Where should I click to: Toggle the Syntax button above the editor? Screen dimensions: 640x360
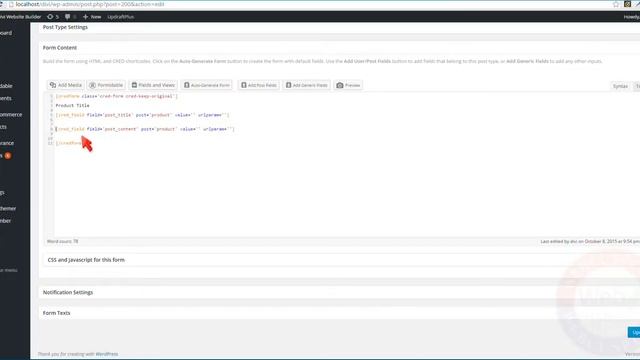click(x=620, y=86)
